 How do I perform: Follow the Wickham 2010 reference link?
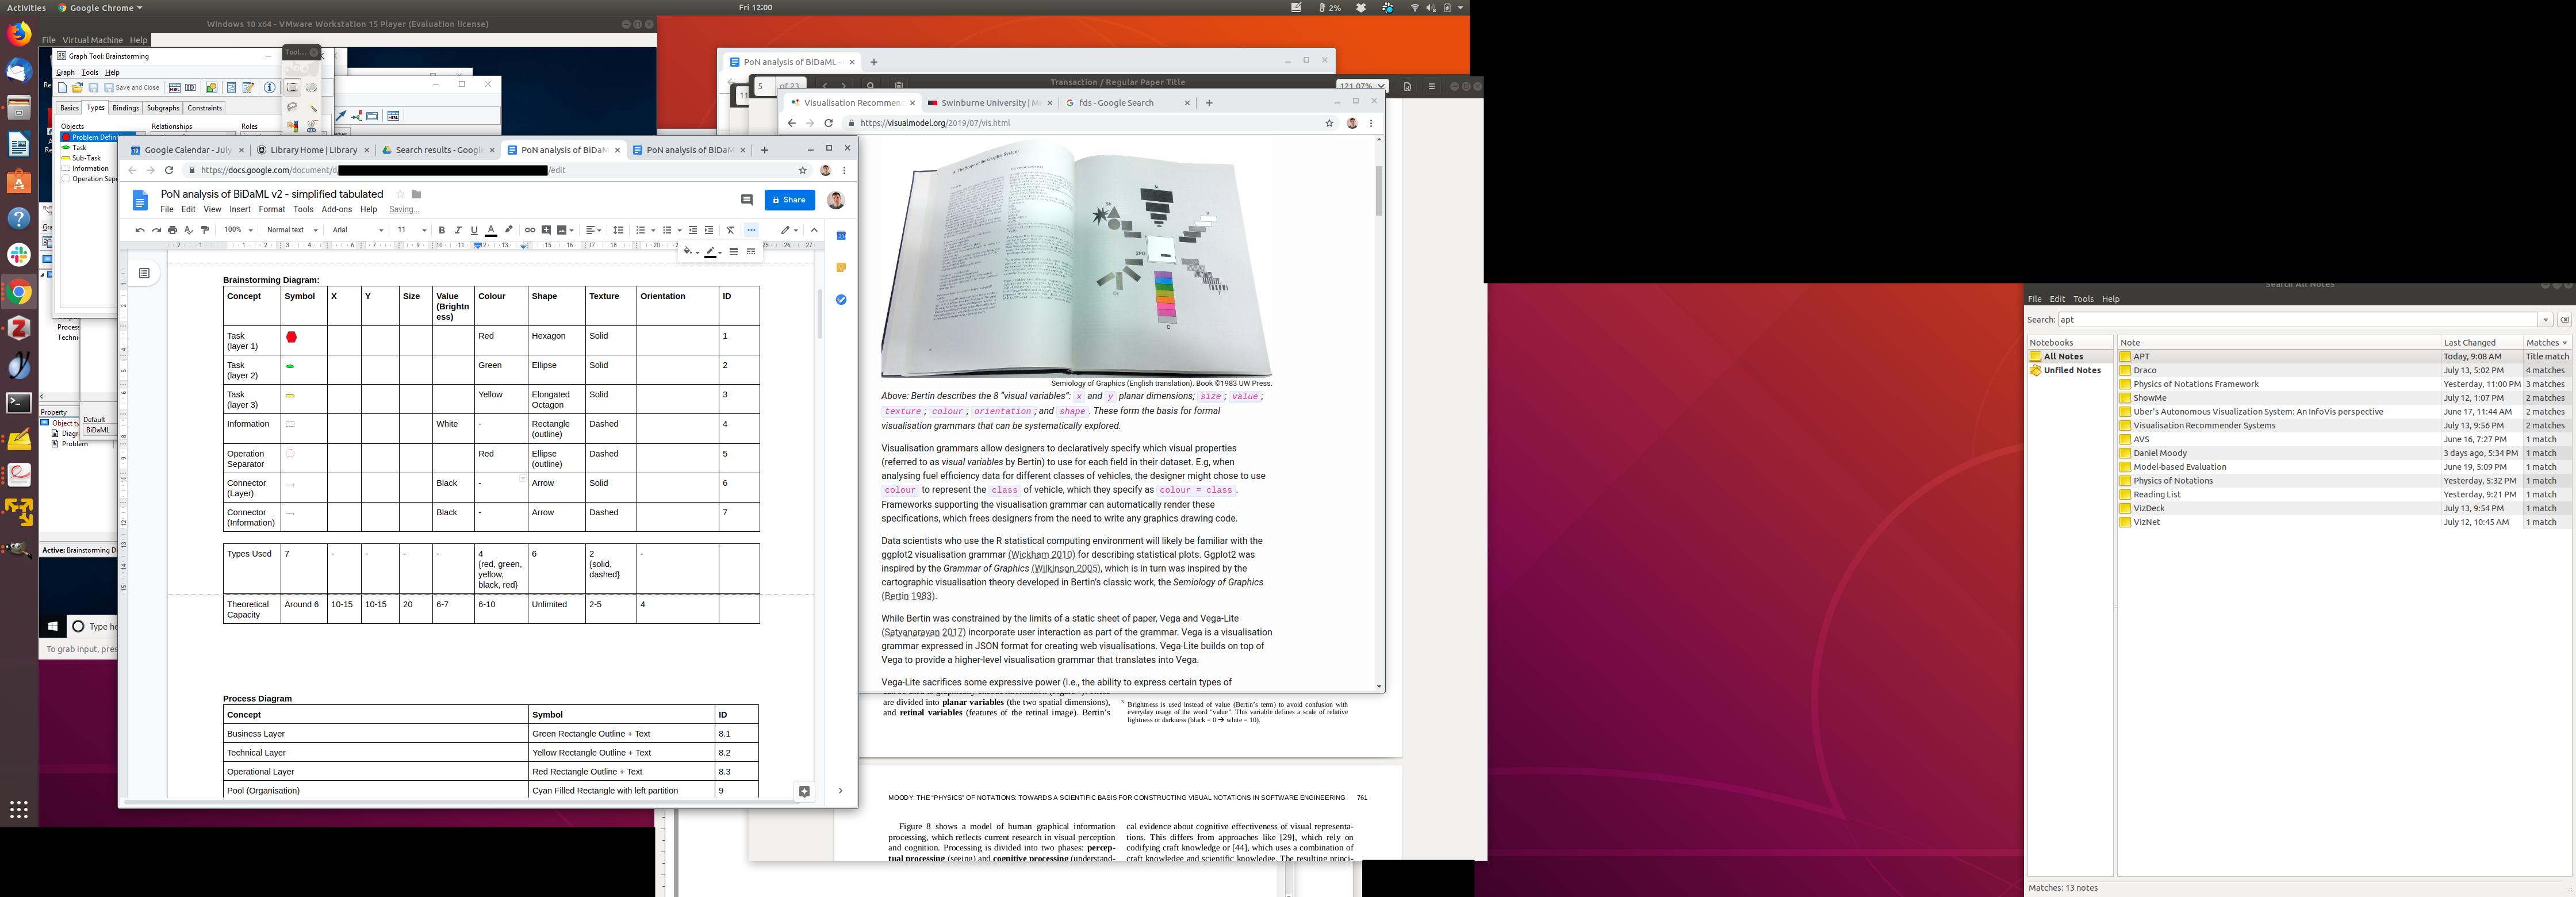1041,555
